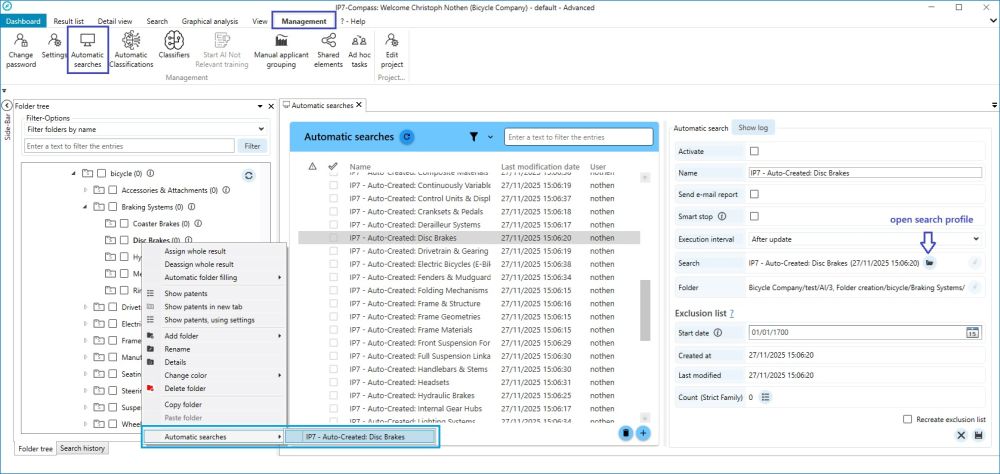
Task: Enable the Activate checkbox
Action: pos(754,151)
